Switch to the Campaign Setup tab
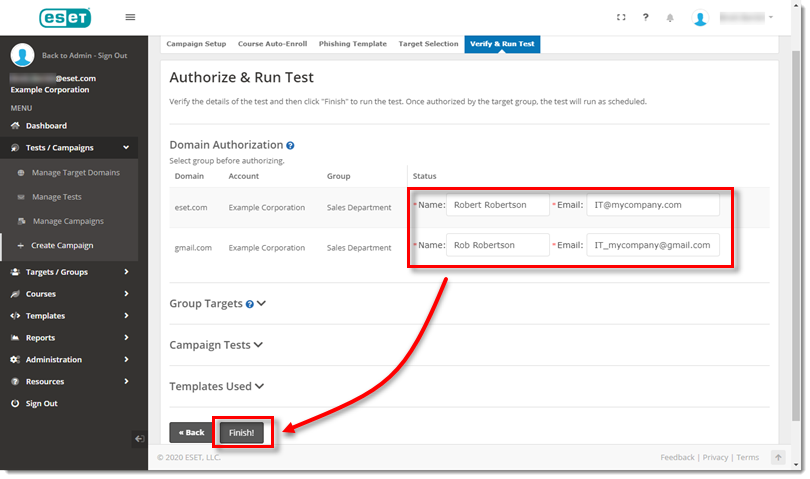 (196, 44)
